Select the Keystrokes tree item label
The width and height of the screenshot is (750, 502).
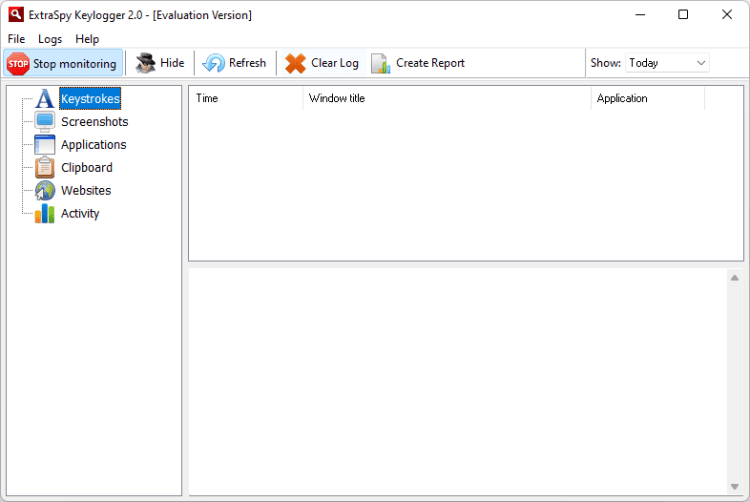click(x=90, y=98)
